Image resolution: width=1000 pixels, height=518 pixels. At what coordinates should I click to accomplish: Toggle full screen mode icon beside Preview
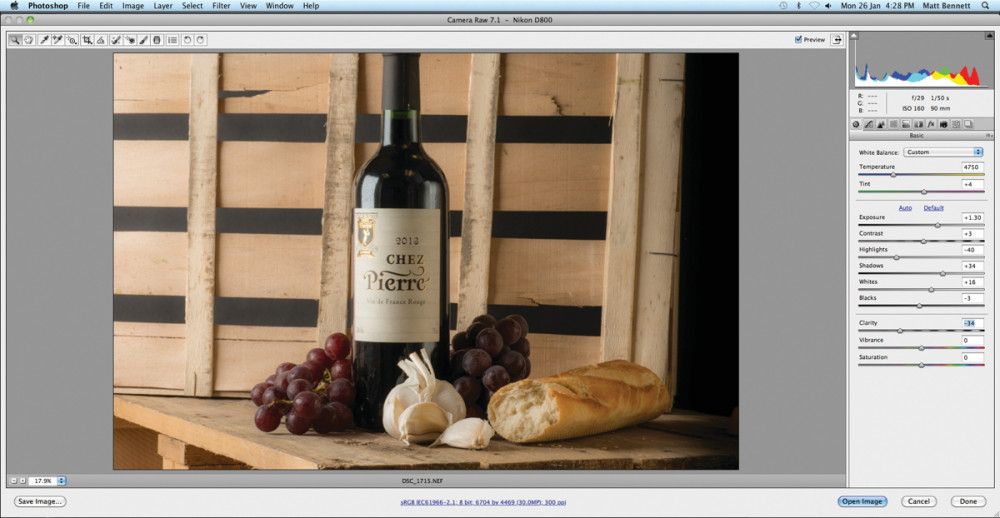tap(836, 40)
